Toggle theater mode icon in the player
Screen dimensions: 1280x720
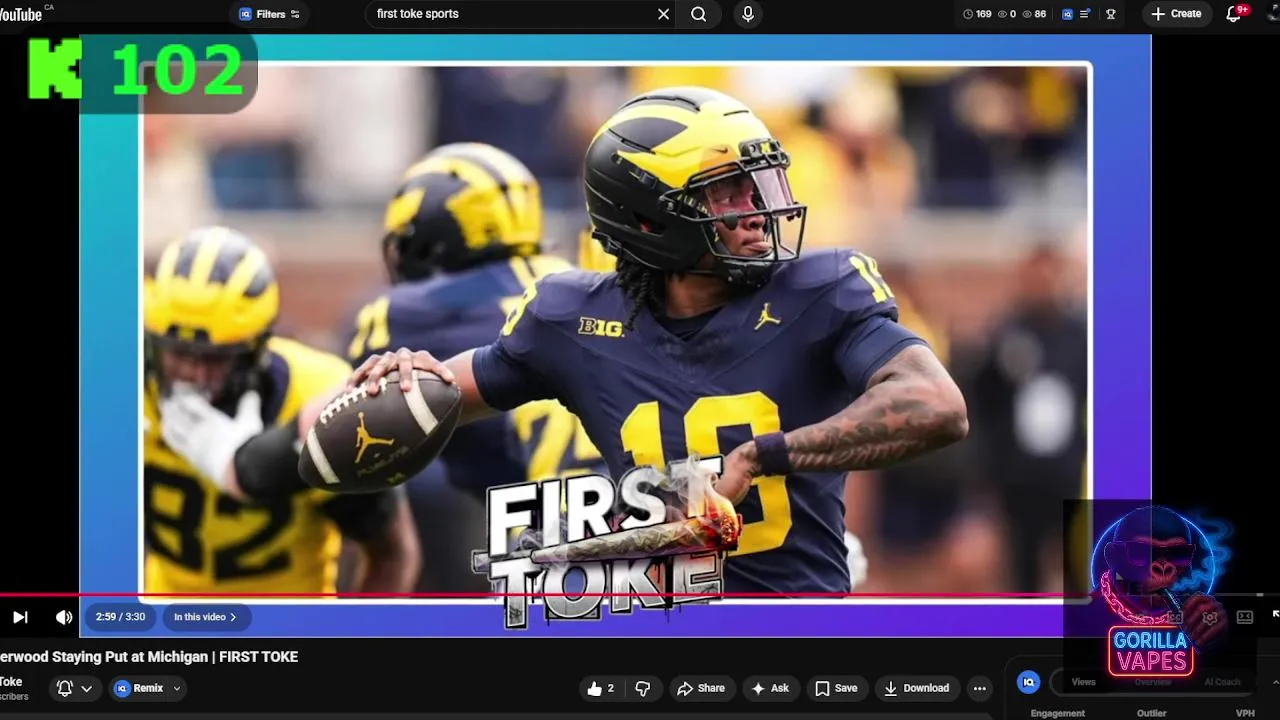click(x=1245, y=617)
